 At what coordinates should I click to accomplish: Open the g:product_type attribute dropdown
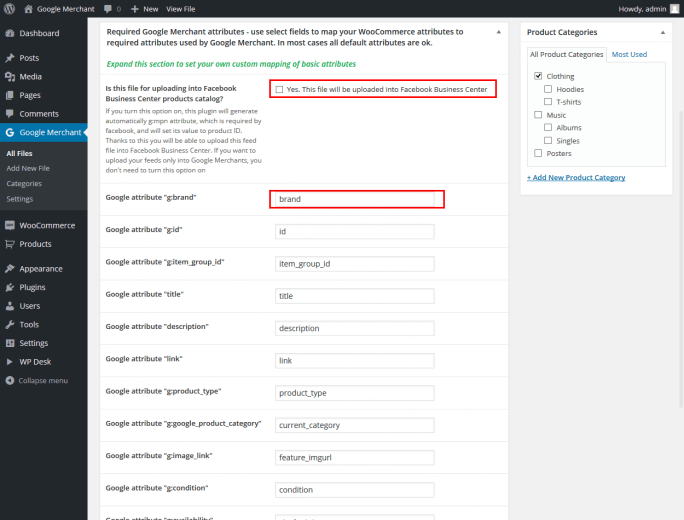(x=355, y=393)
